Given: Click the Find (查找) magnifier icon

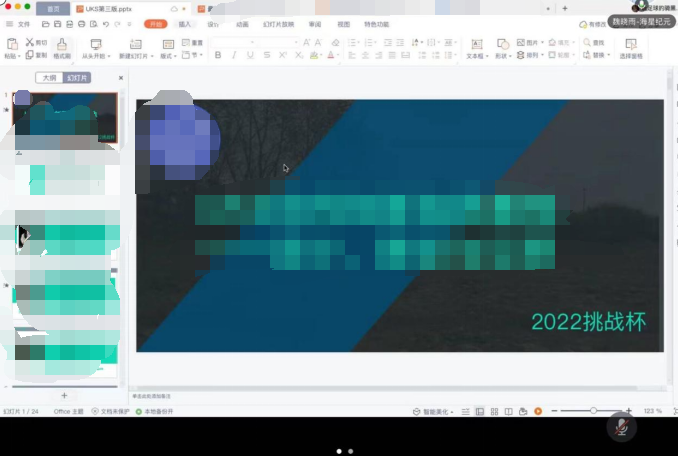Looking at the screenshot, I should pos(587,43).
